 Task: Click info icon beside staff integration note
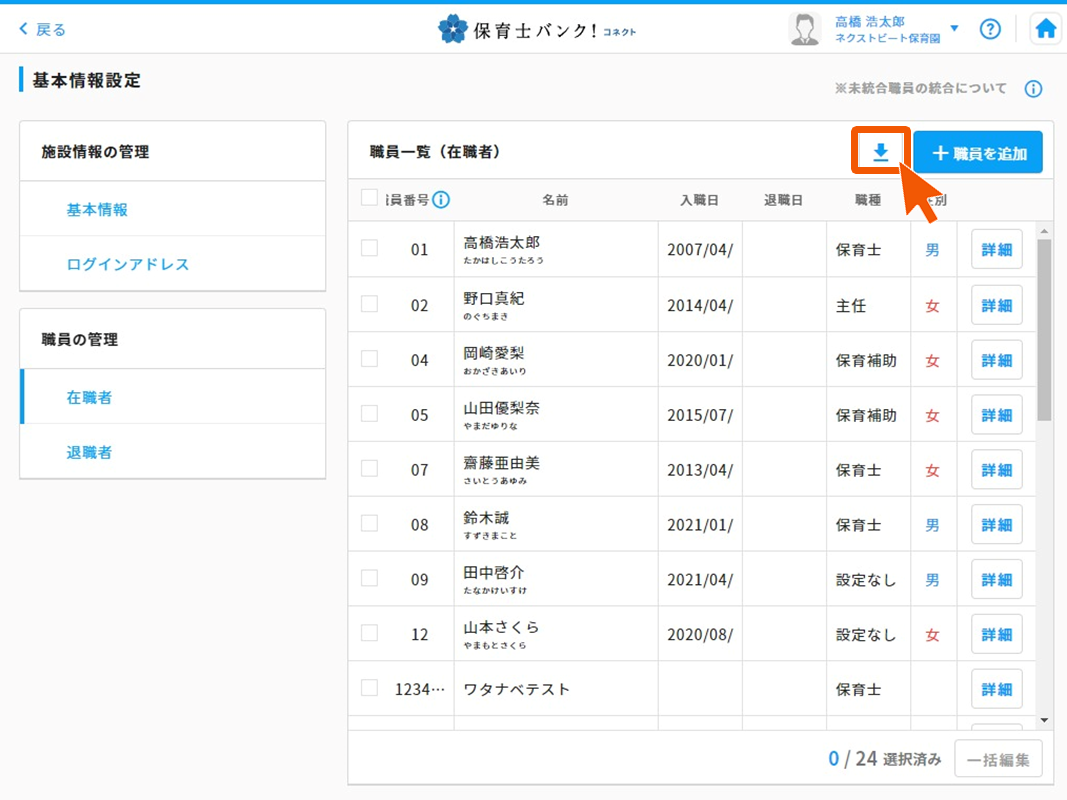(x=1033, y=89)
